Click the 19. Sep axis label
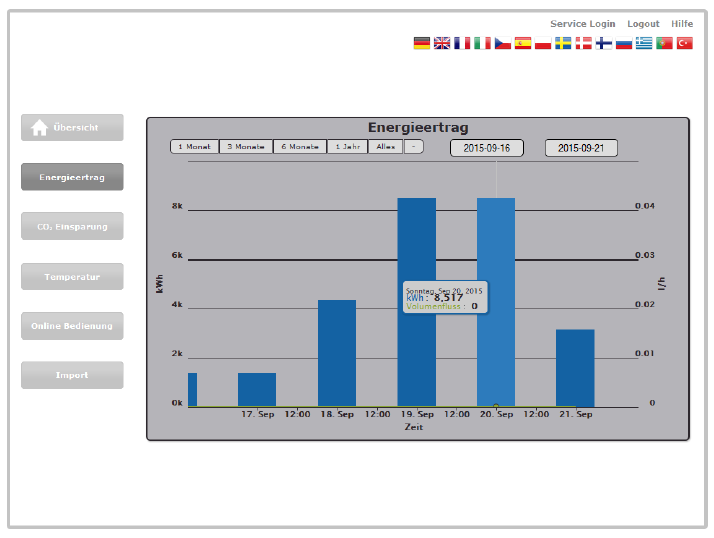This screenshot has height=538, width=714. click(x=417, y=414)
